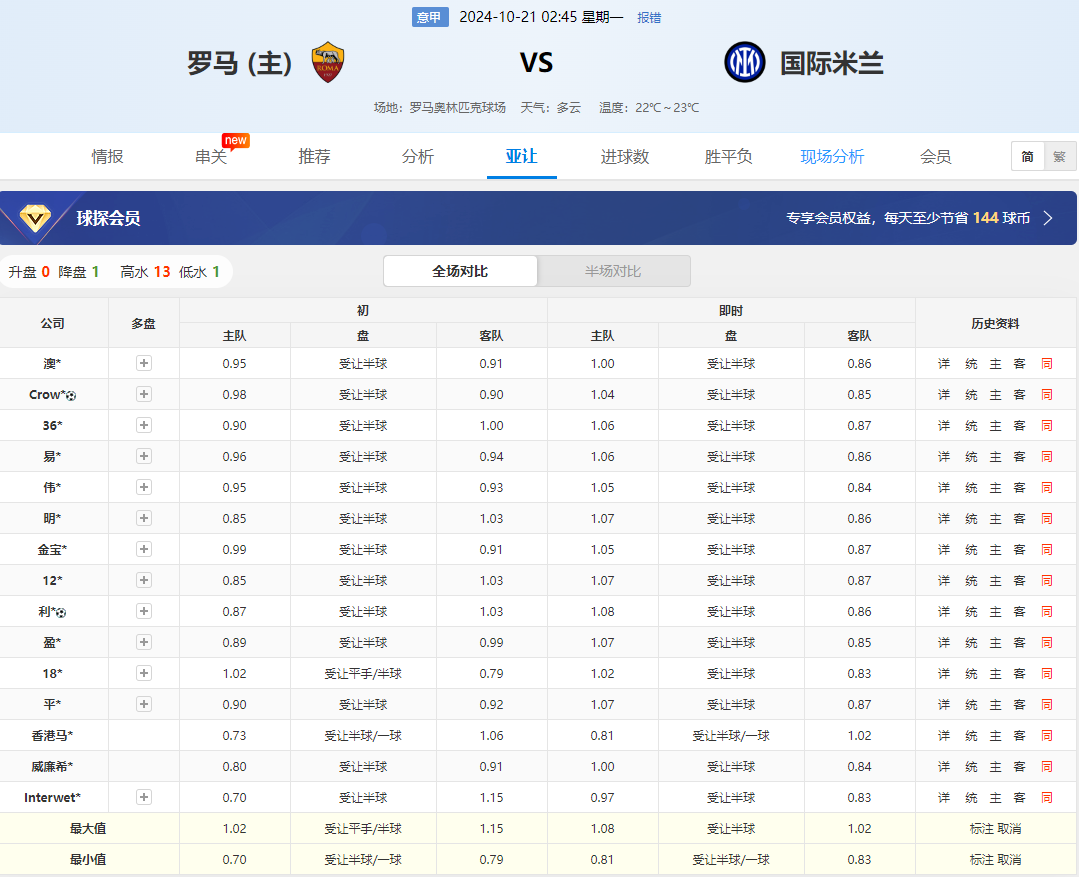Viewport: 1079px width, 877px height.
Task: Click the diamond VIP member icon
Action: (x=36, y=218)
